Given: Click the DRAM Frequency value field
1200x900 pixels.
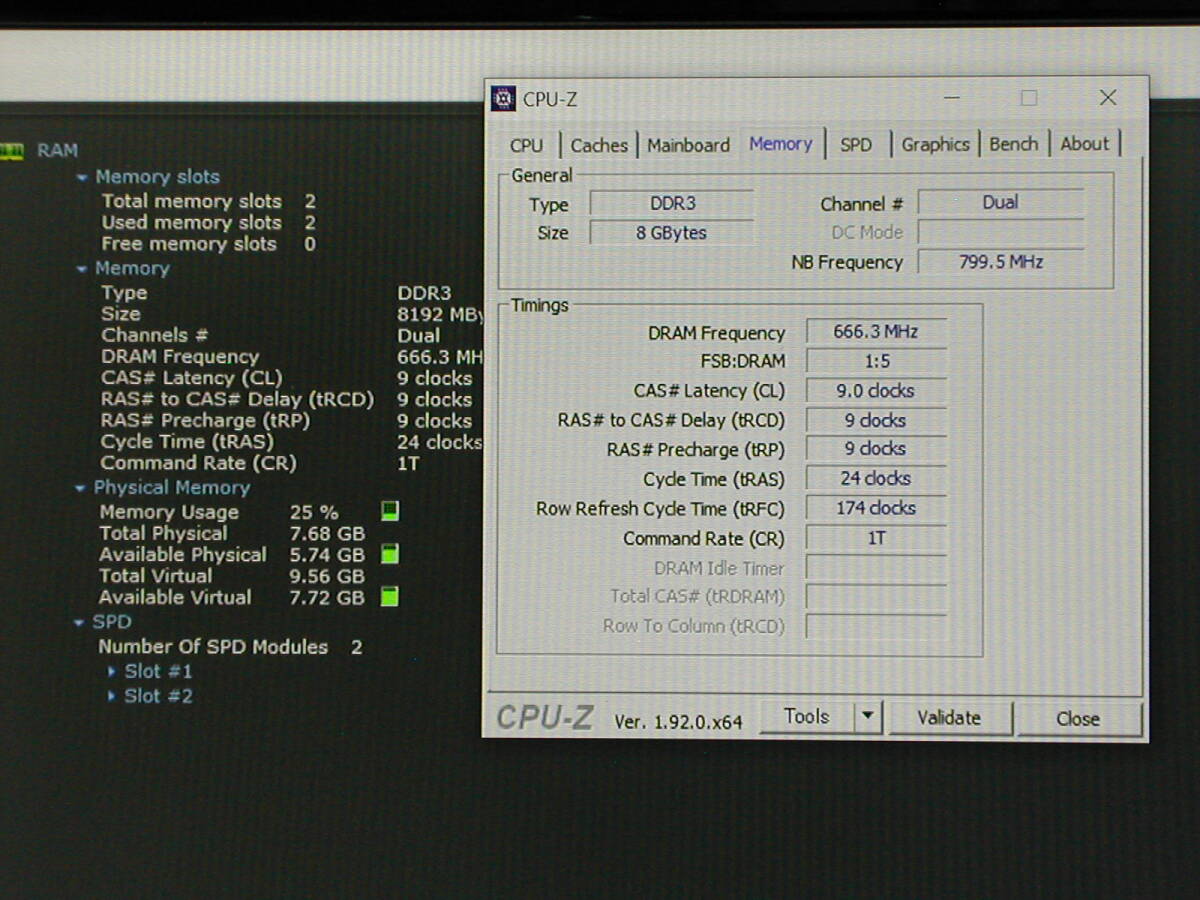Looking at the screenshot, I should click(x=876, y=332).
